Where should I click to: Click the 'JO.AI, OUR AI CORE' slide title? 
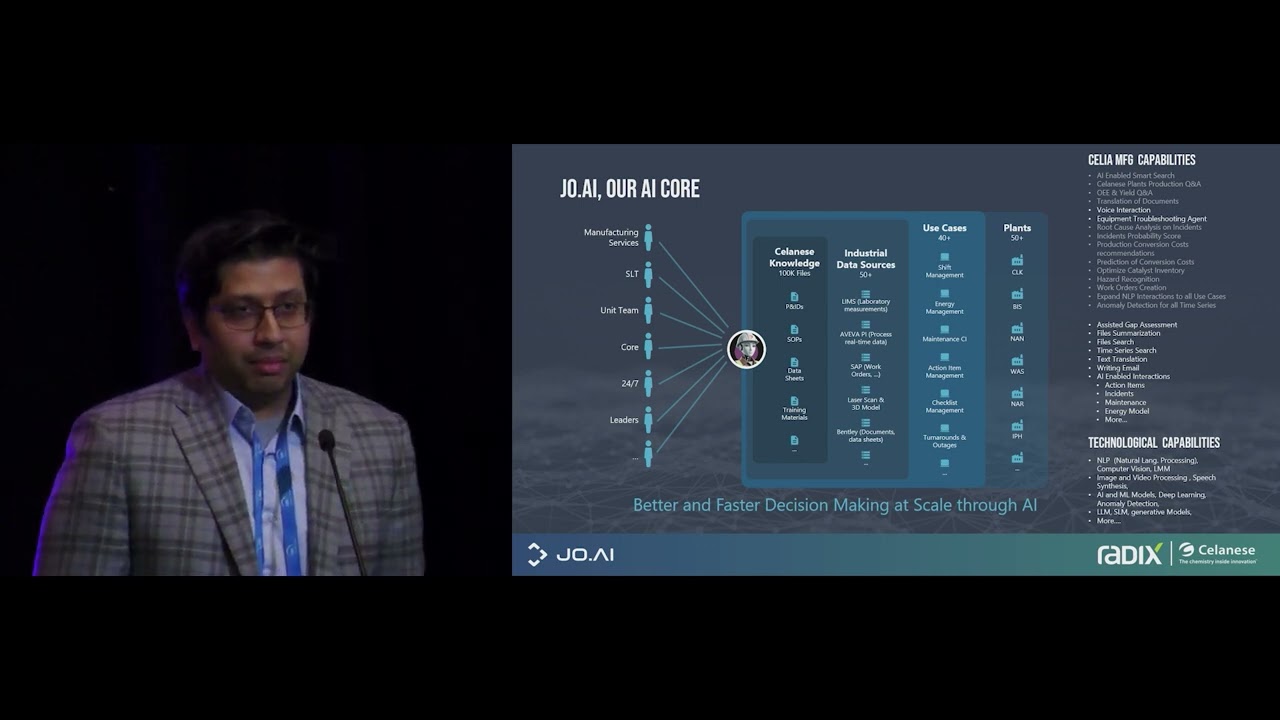click(x=630, y=189)
